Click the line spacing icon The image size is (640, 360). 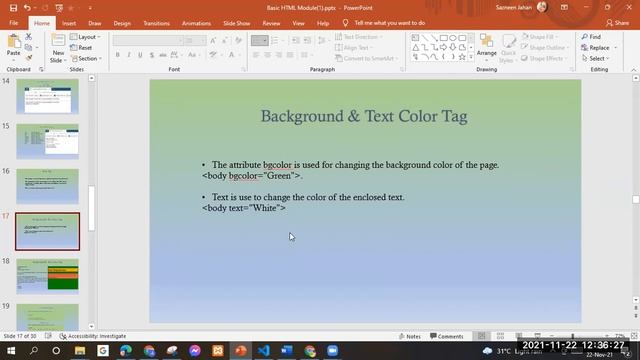coord(322,40)
